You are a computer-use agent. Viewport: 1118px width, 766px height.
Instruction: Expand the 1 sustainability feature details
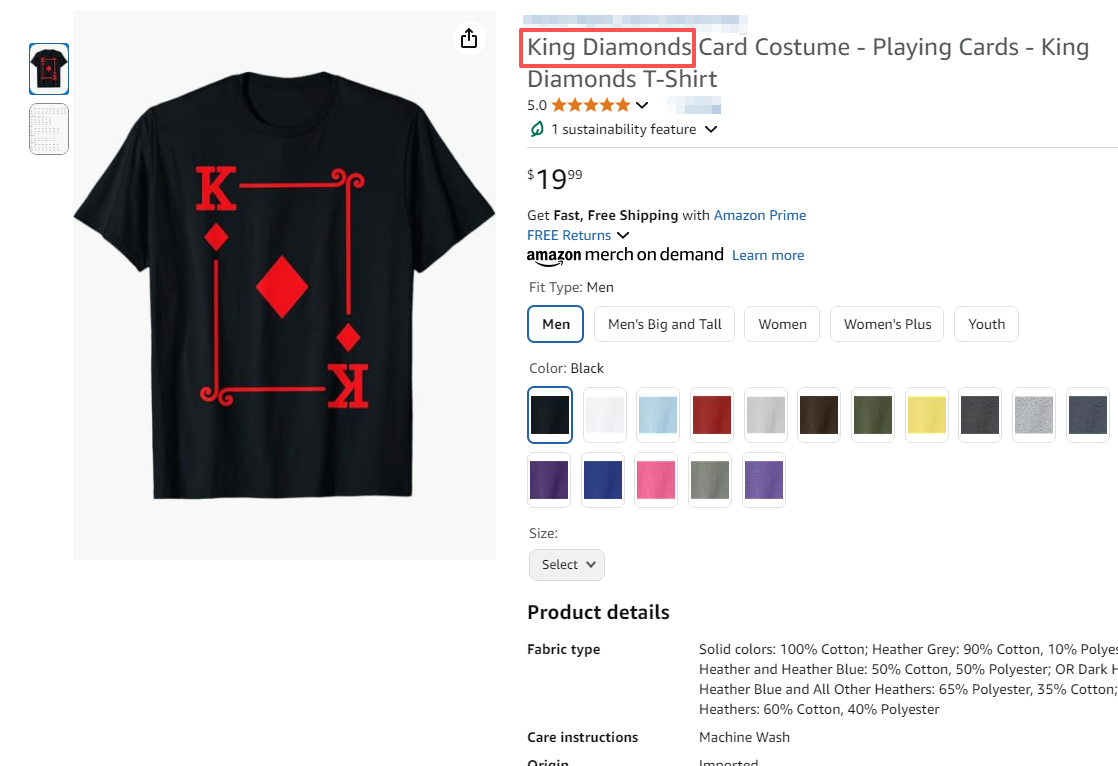point(711,129)
